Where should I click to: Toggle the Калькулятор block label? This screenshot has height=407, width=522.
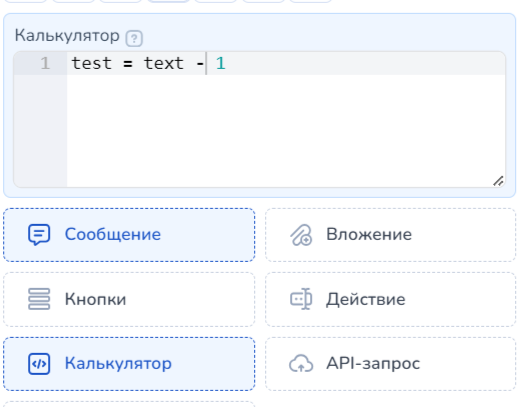[x=118, y=363]
